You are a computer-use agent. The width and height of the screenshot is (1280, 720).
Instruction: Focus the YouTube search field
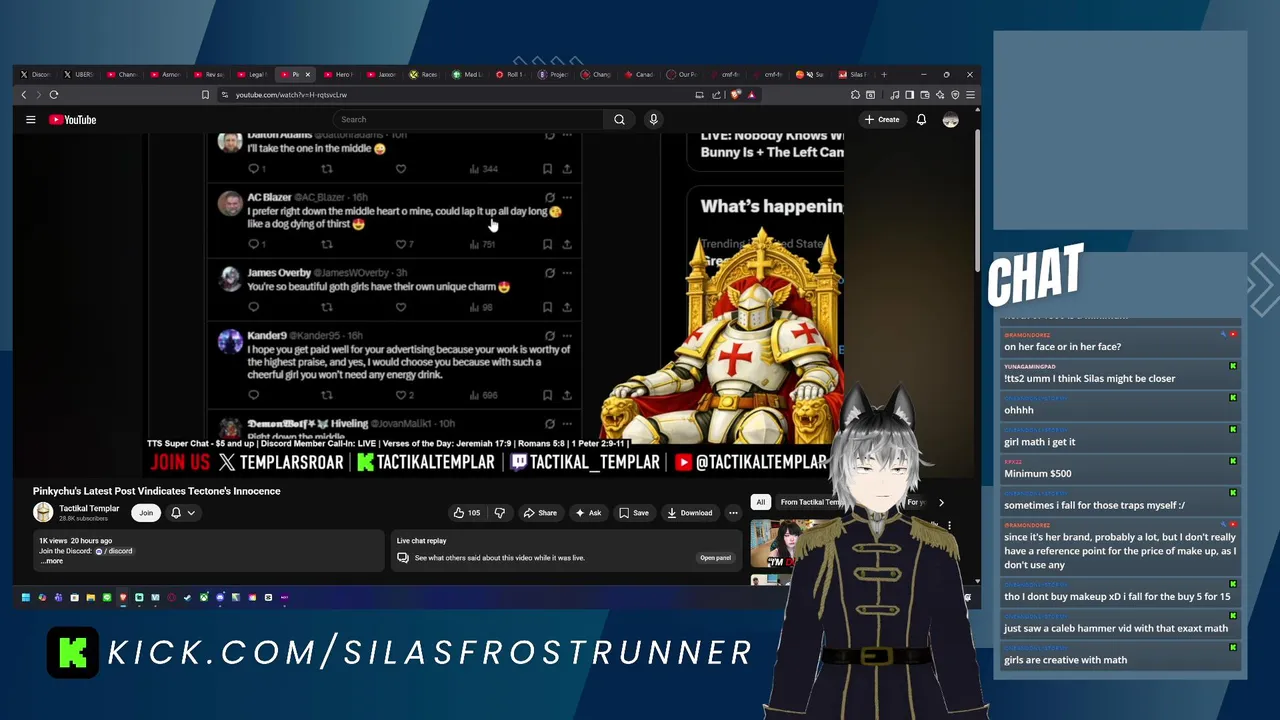(469, 120)
